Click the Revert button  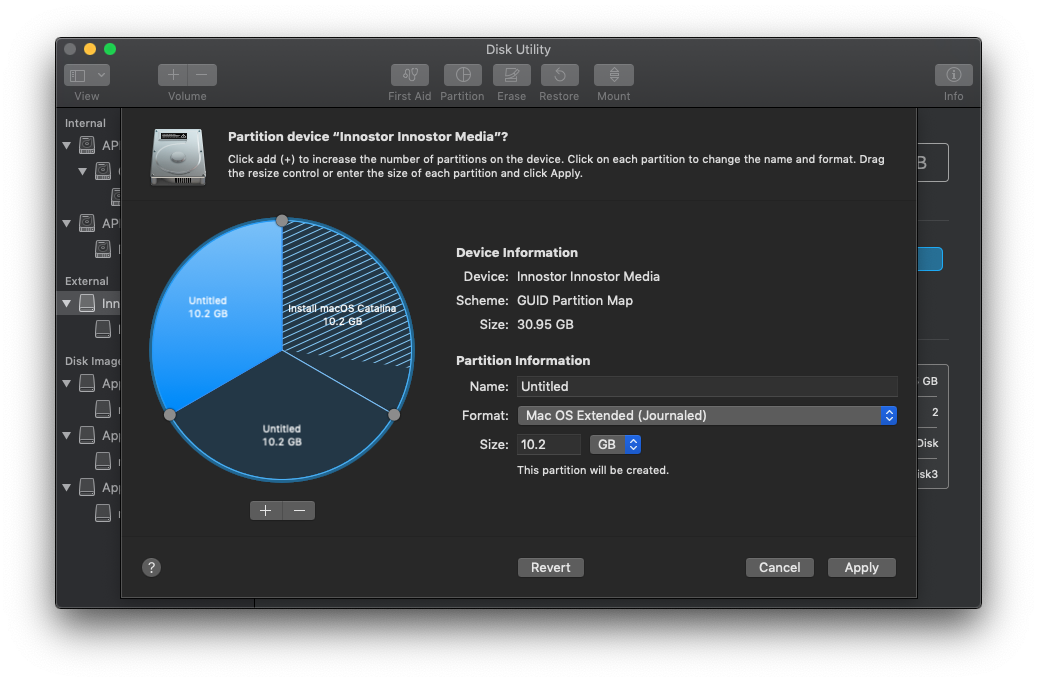(550, 567)
